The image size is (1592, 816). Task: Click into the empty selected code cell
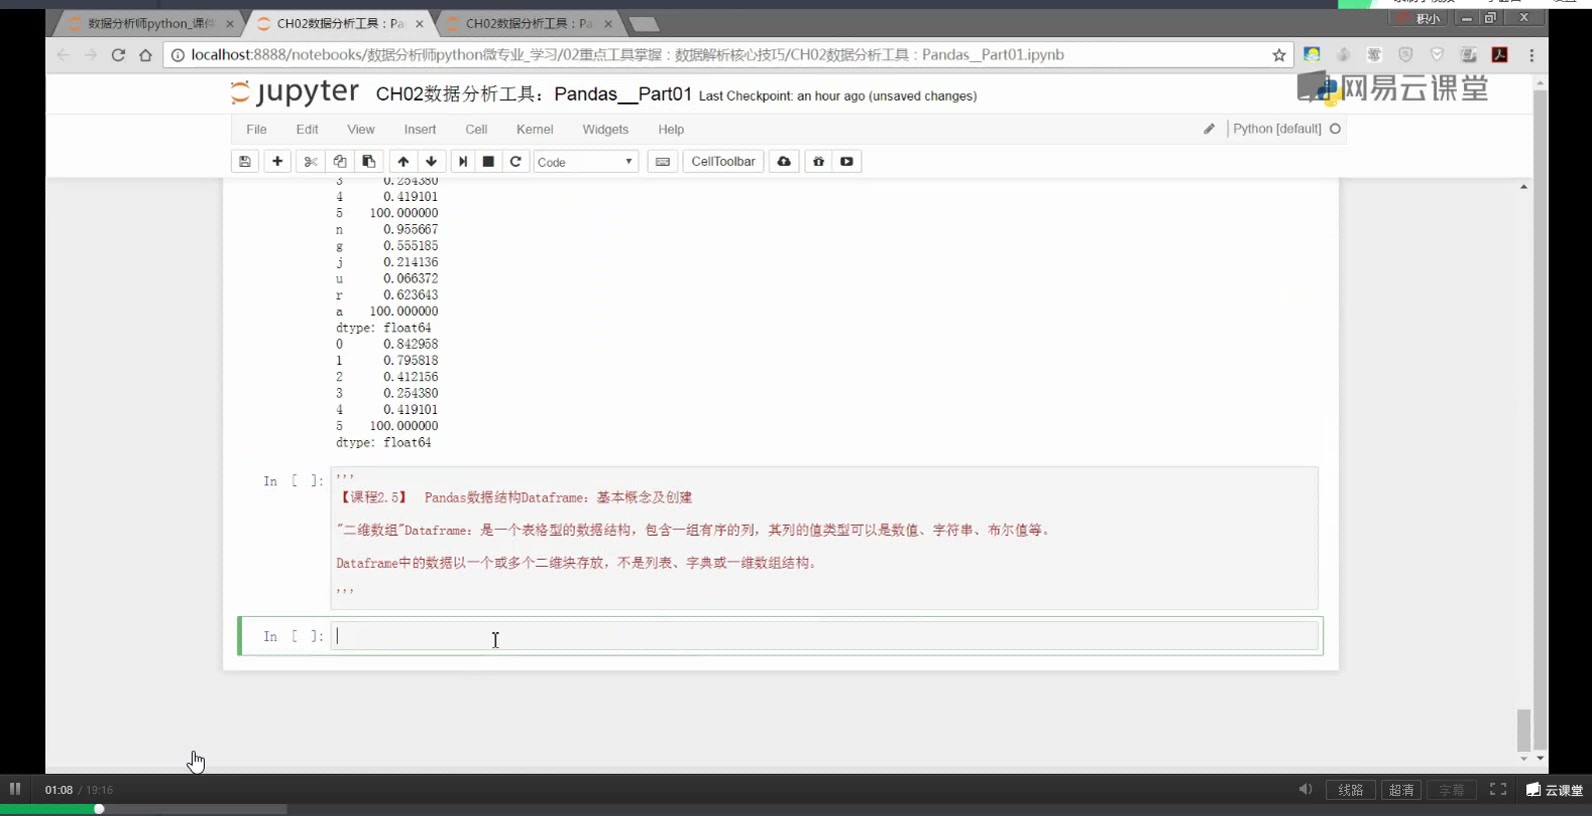tap(825, 636)
